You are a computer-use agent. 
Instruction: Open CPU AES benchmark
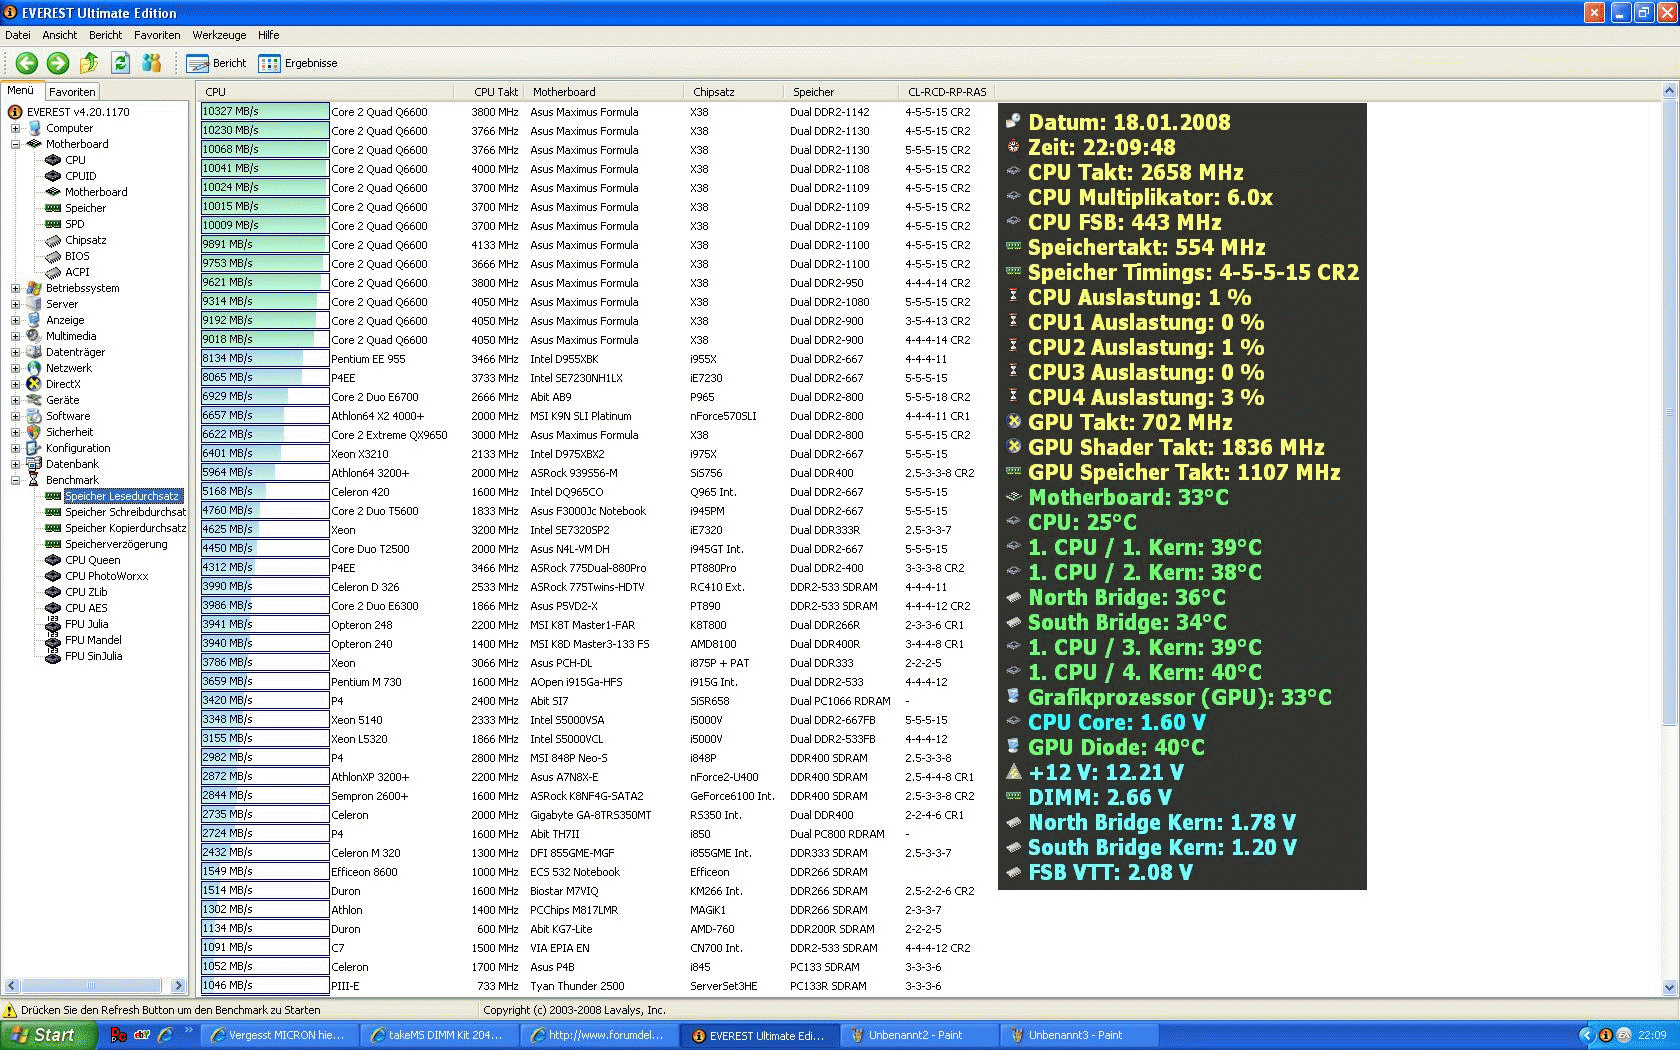click(86, 608)
